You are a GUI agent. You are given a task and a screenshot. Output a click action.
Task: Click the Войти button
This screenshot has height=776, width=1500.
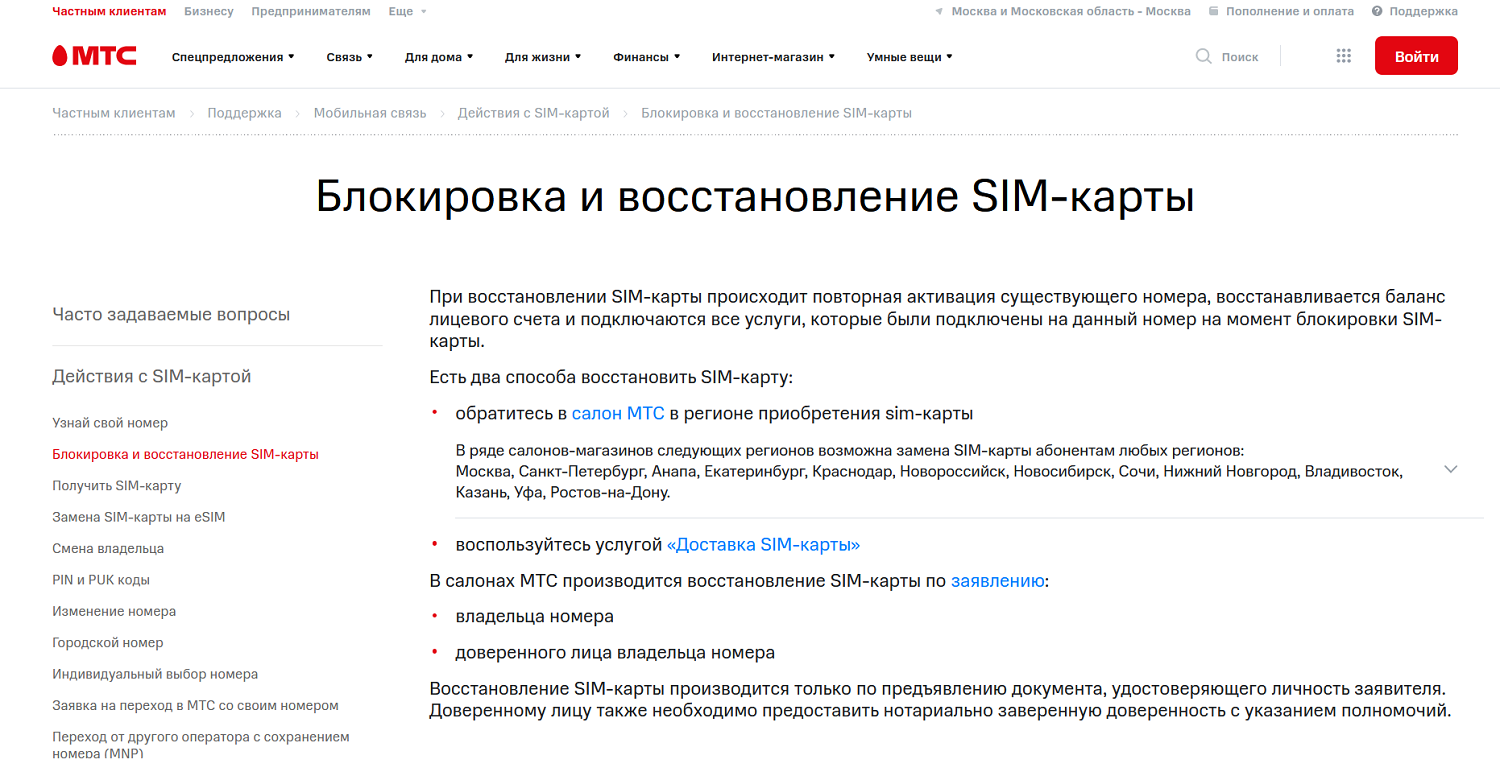tap(1416, 56)
